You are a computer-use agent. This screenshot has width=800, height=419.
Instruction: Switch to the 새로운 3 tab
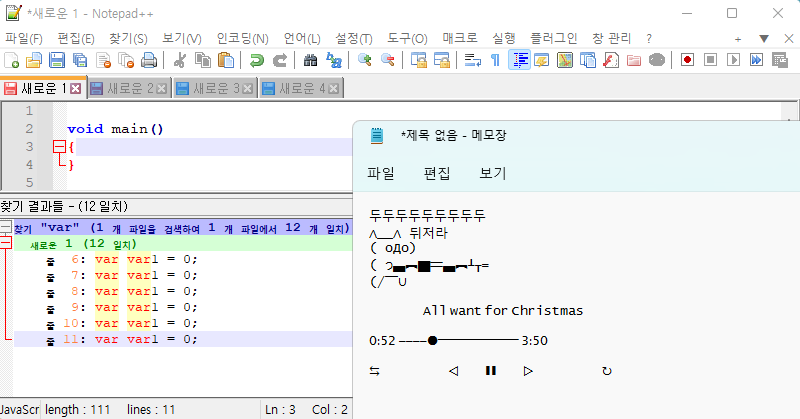[x=215, y=89]
